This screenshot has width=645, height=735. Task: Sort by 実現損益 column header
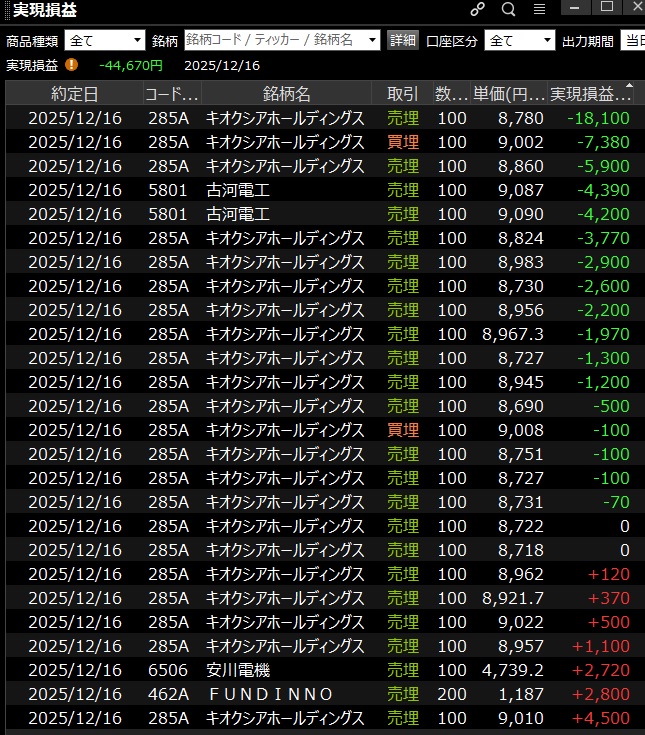pyautogui.click(x=591, y=94)
